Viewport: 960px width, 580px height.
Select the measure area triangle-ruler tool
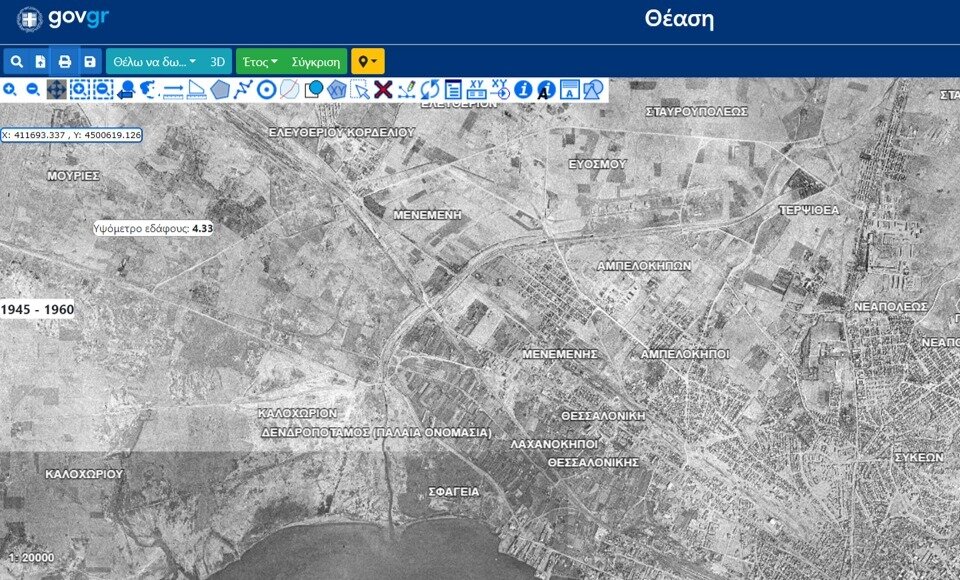197,89
